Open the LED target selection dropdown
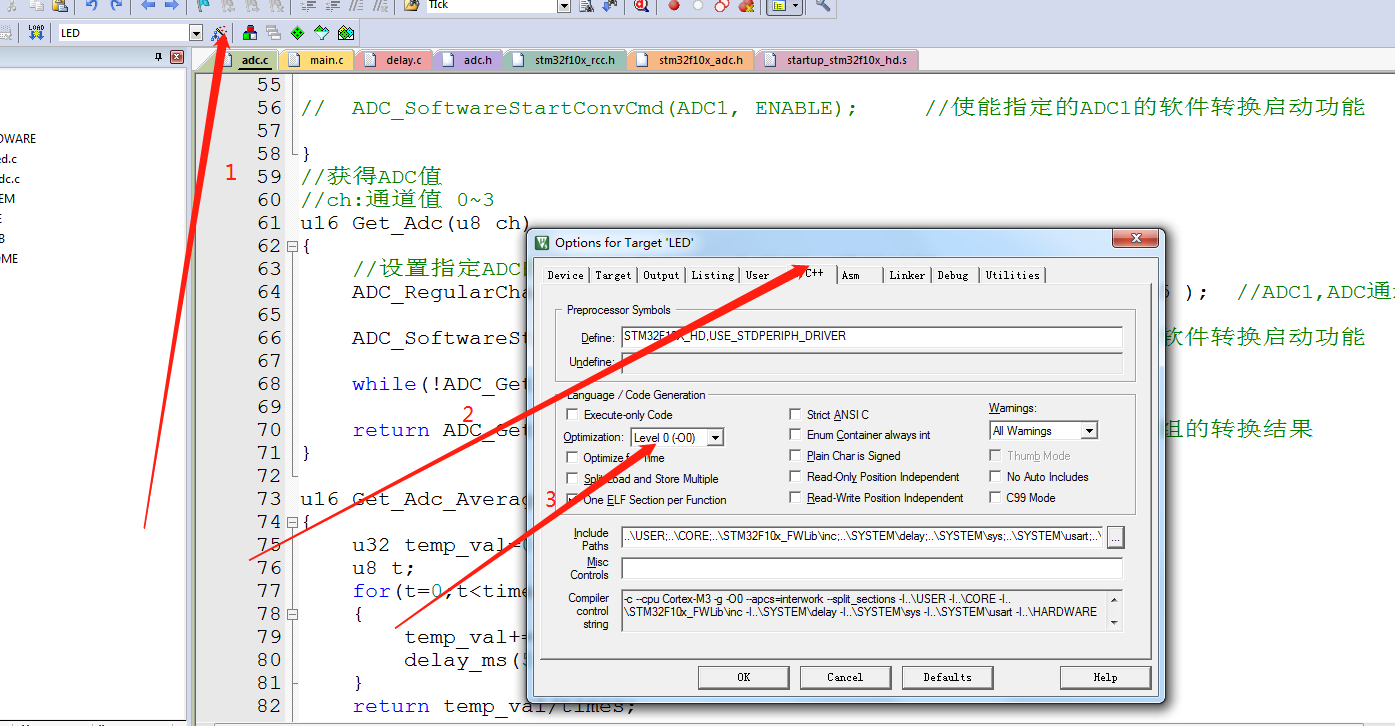The height and width of the screenshot is (726, 1395). 196,32
